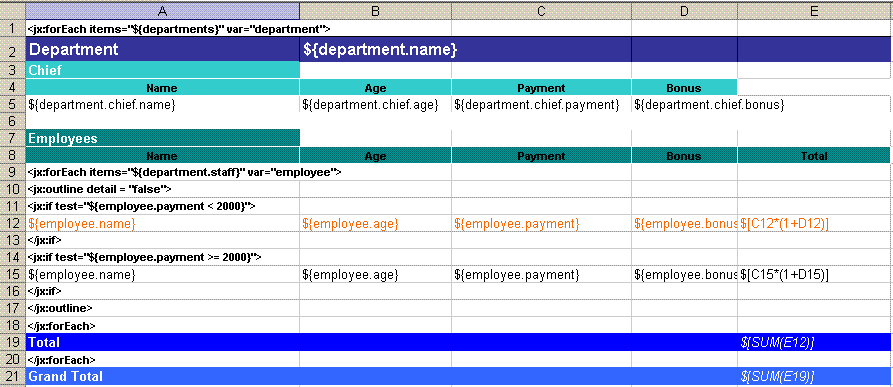Select the jx:outline detail tag cell

point(163,189)
